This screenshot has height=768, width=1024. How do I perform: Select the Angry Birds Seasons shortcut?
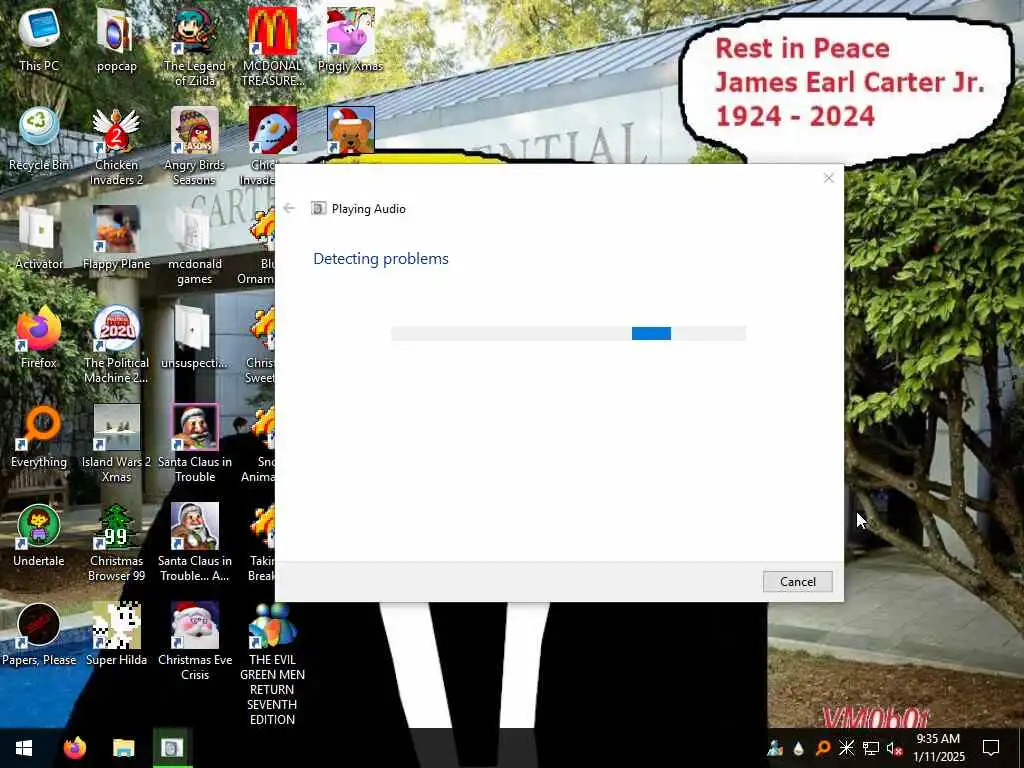point(195,146)
